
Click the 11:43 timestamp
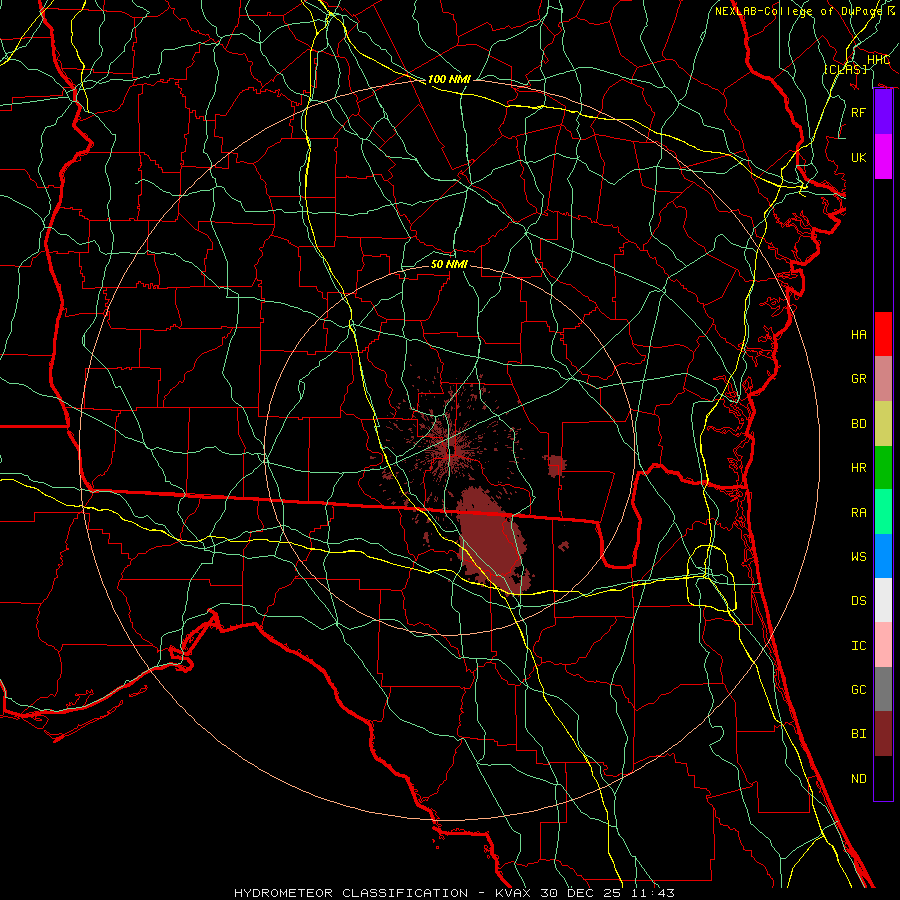[653, 893]
